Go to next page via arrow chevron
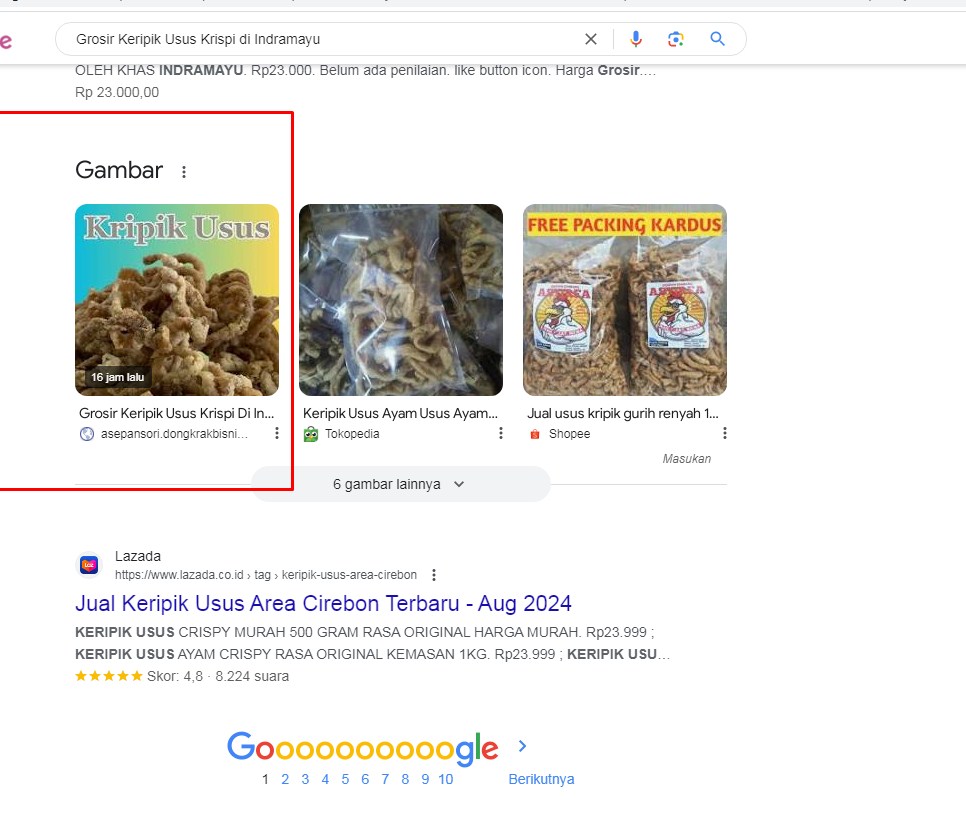 tap(522, 746)
